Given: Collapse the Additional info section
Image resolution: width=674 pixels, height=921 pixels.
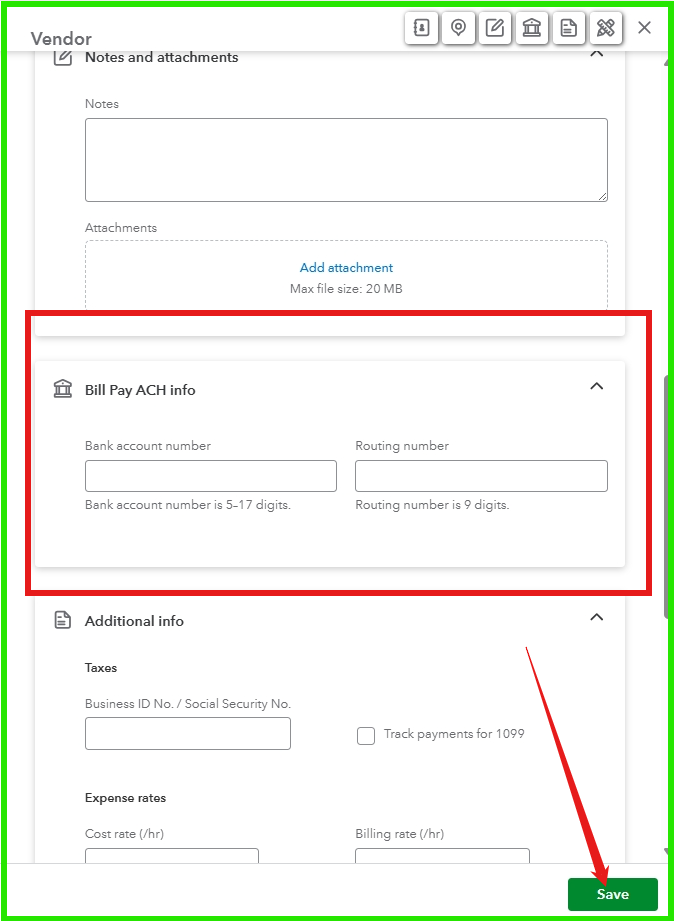Looking at the screenshot, I should [x=596, y=617].
